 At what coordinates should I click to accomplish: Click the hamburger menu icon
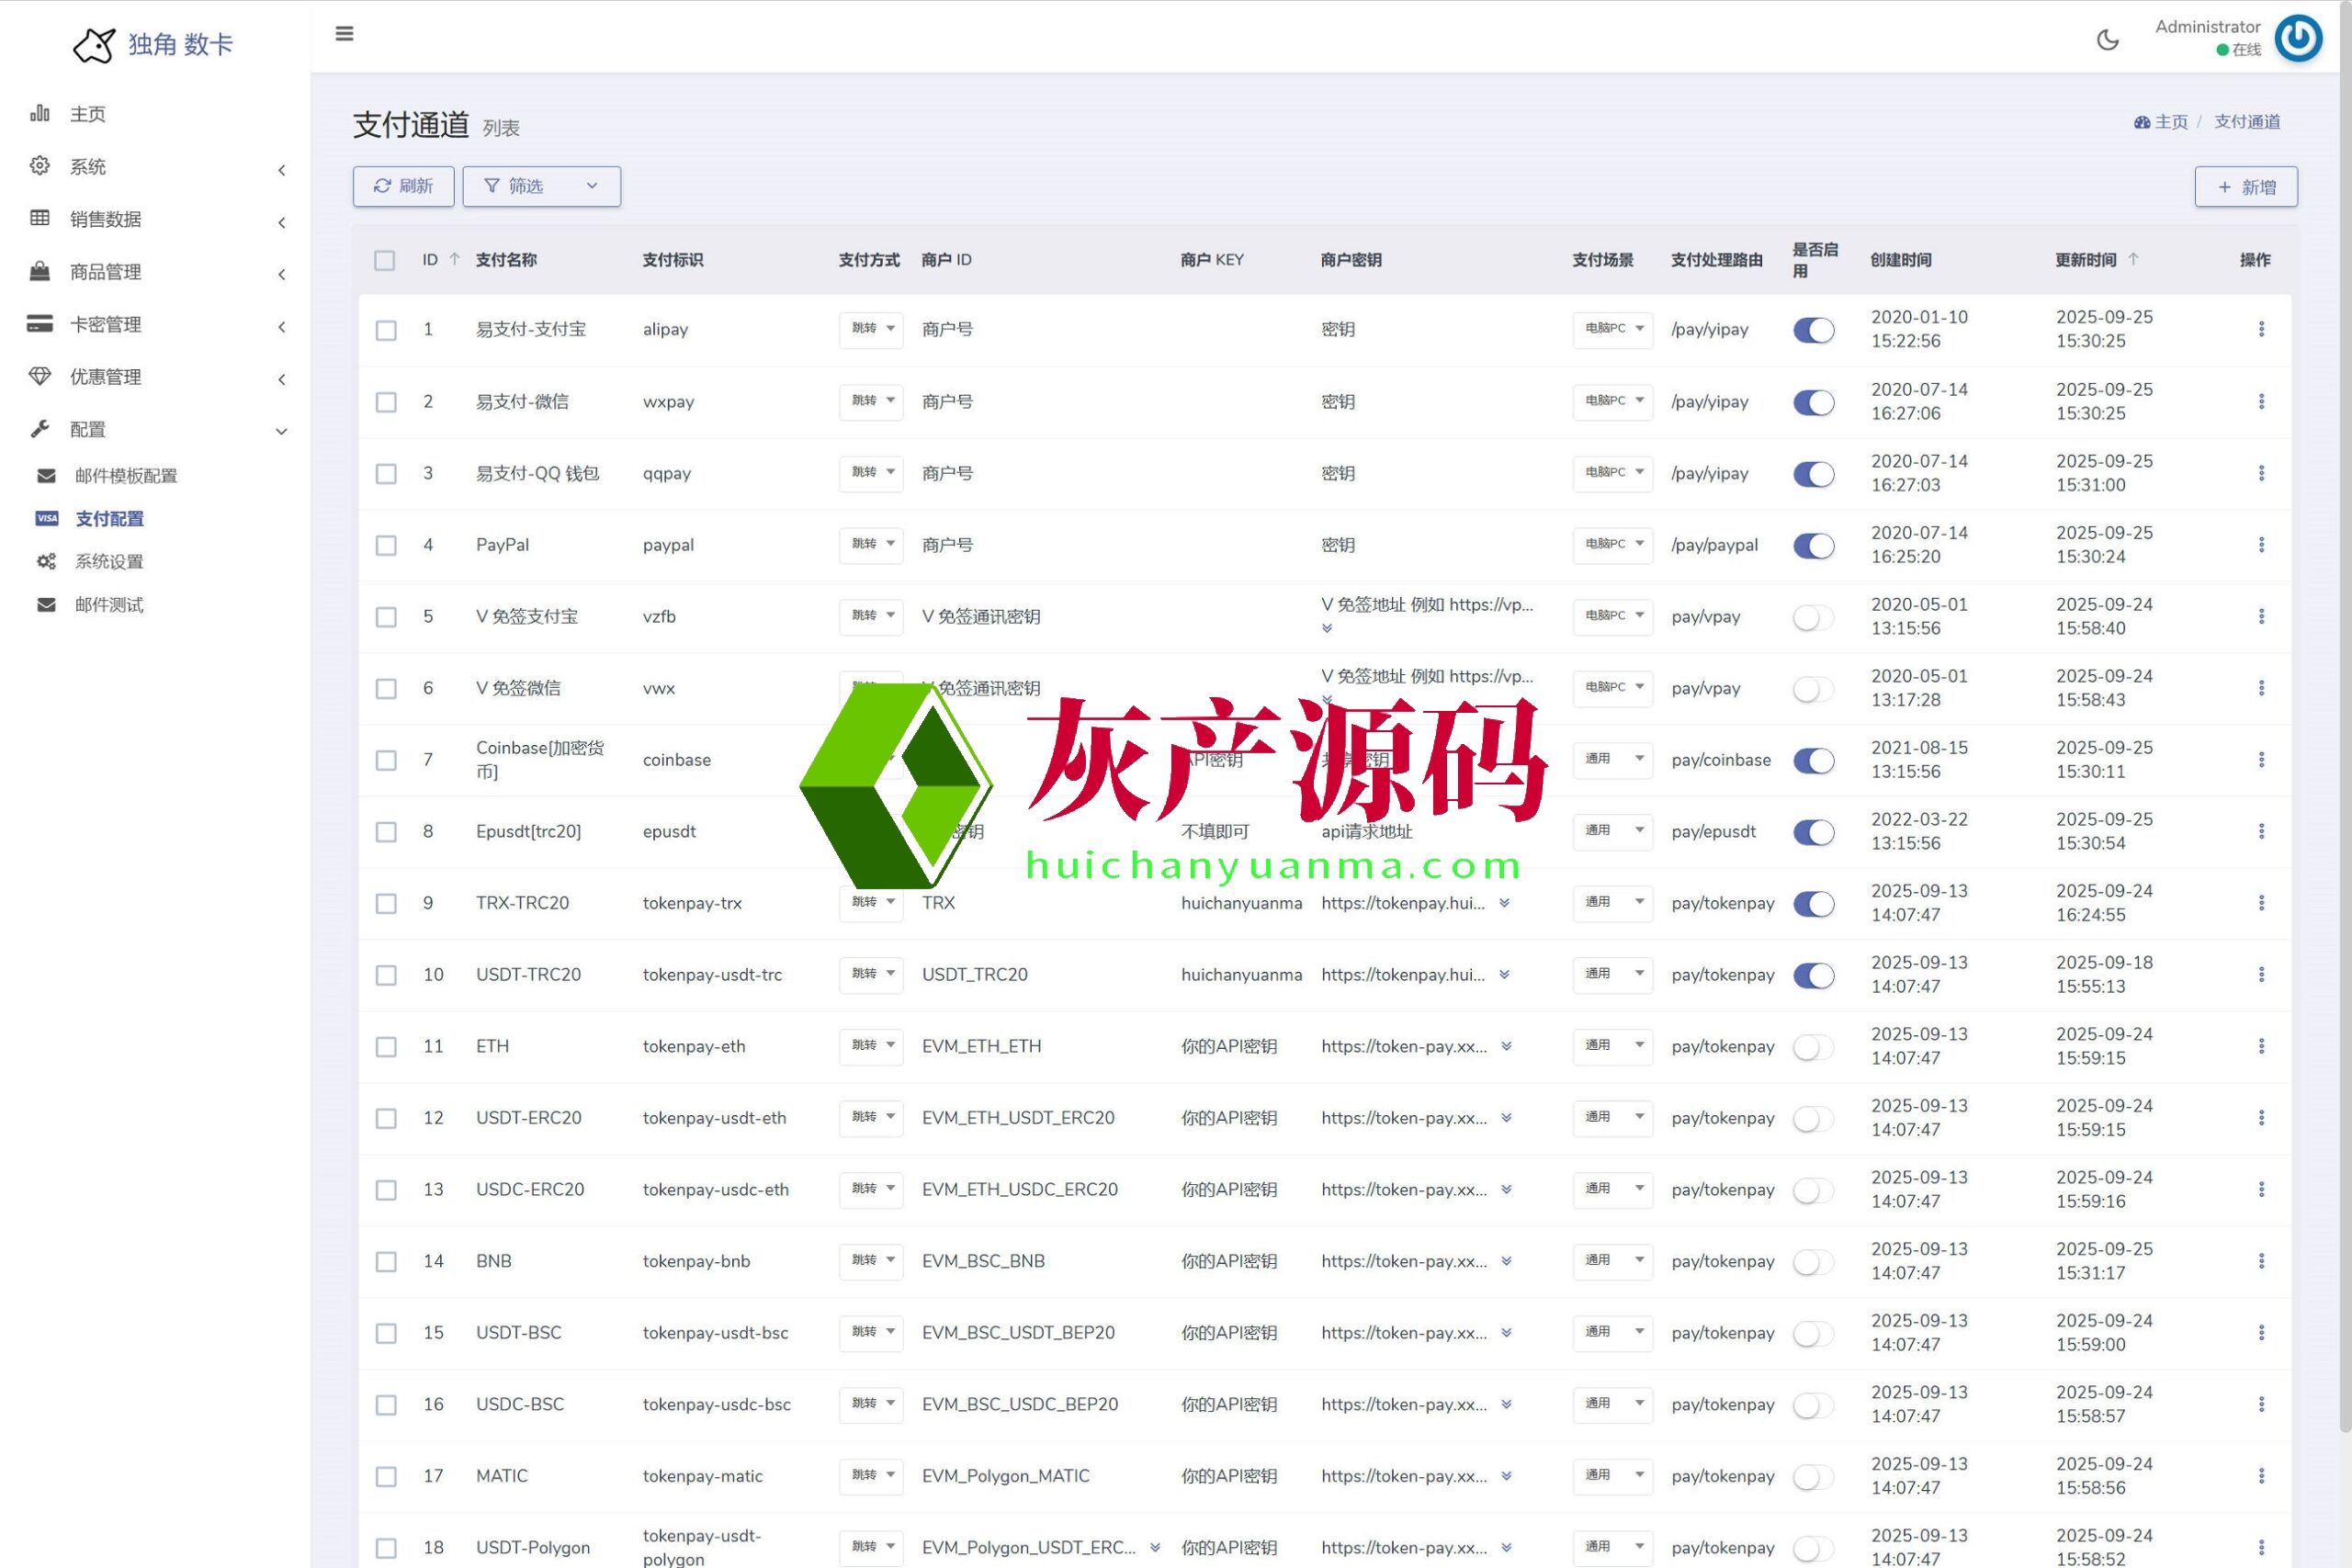(344, 34)
